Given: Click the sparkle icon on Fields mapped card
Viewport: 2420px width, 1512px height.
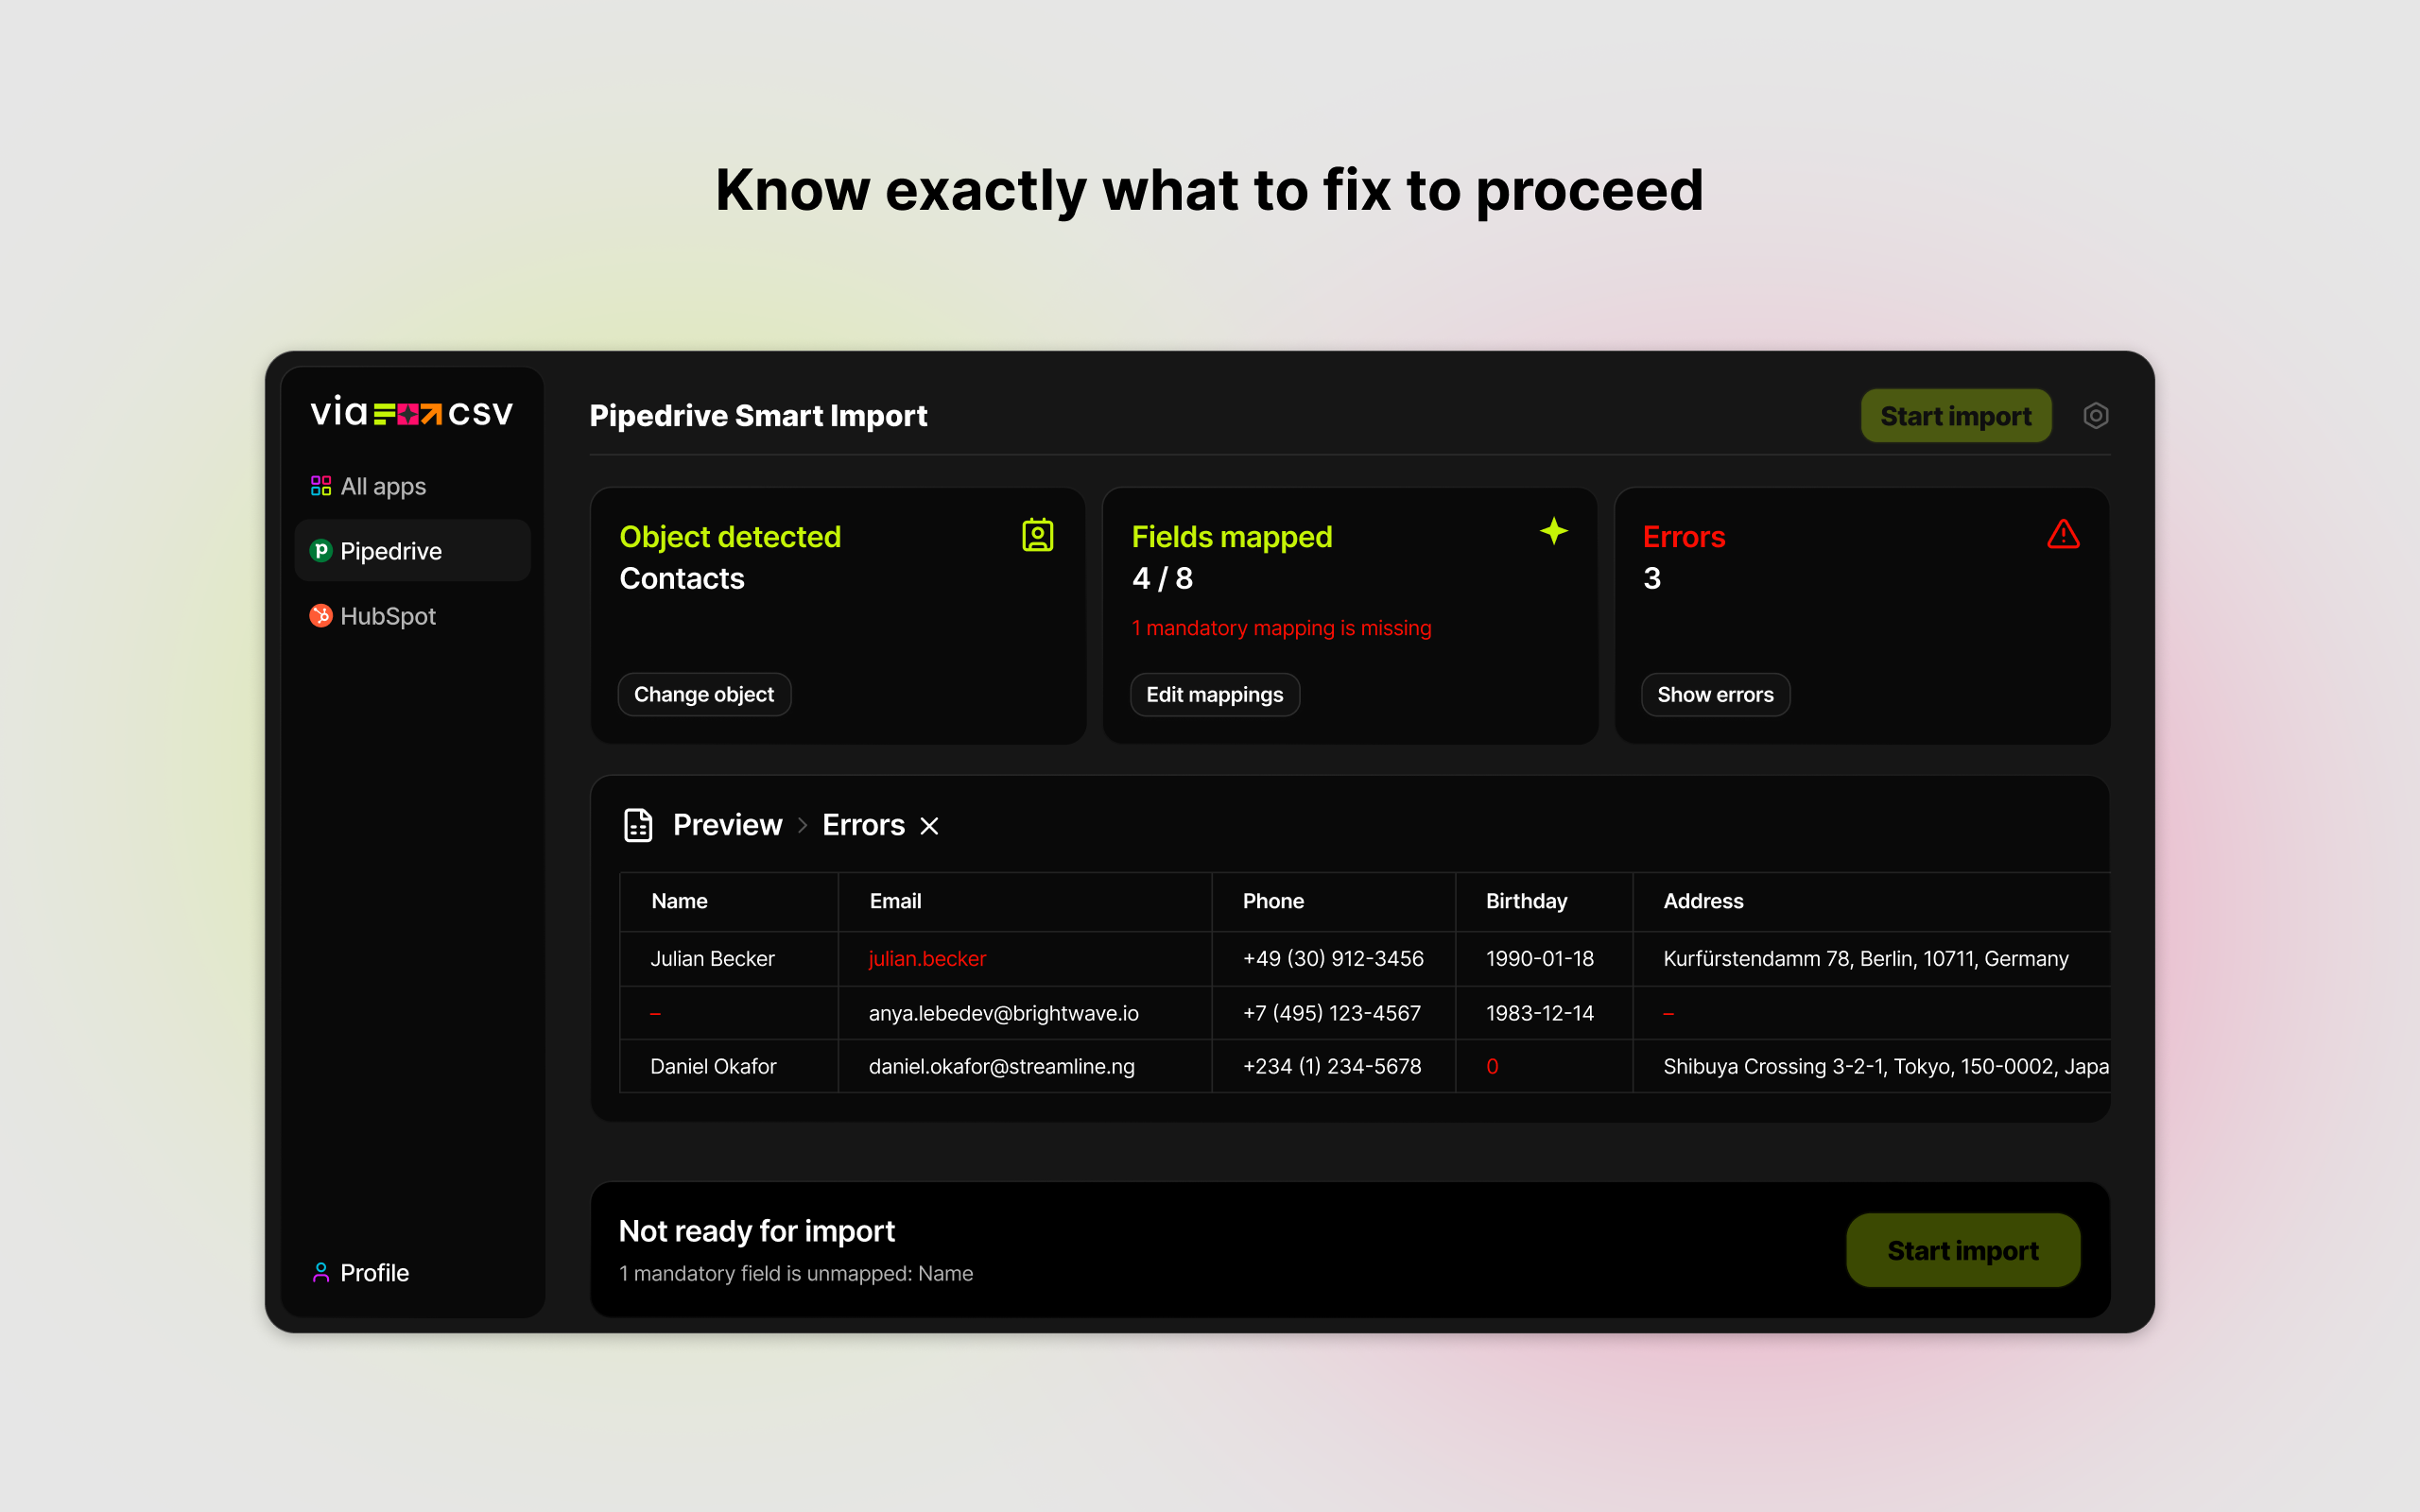Looking at the screenshot, I should (1554, 532).
